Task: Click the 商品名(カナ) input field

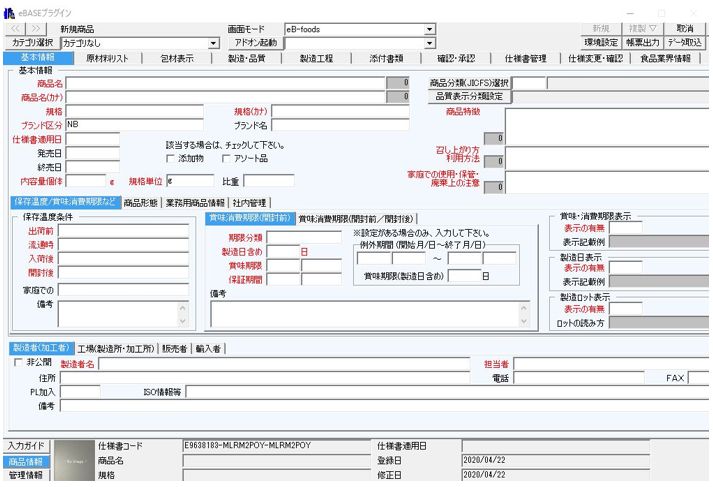Action: [225, 97]
